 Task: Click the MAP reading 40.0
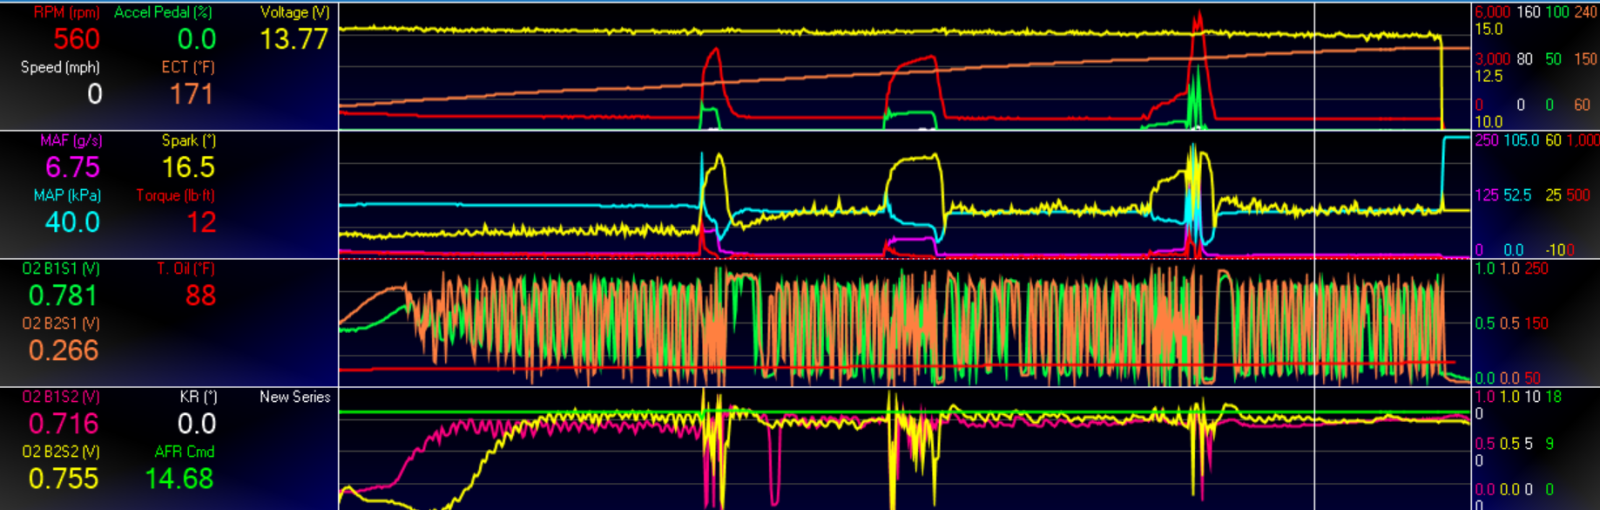click(73, 222)
